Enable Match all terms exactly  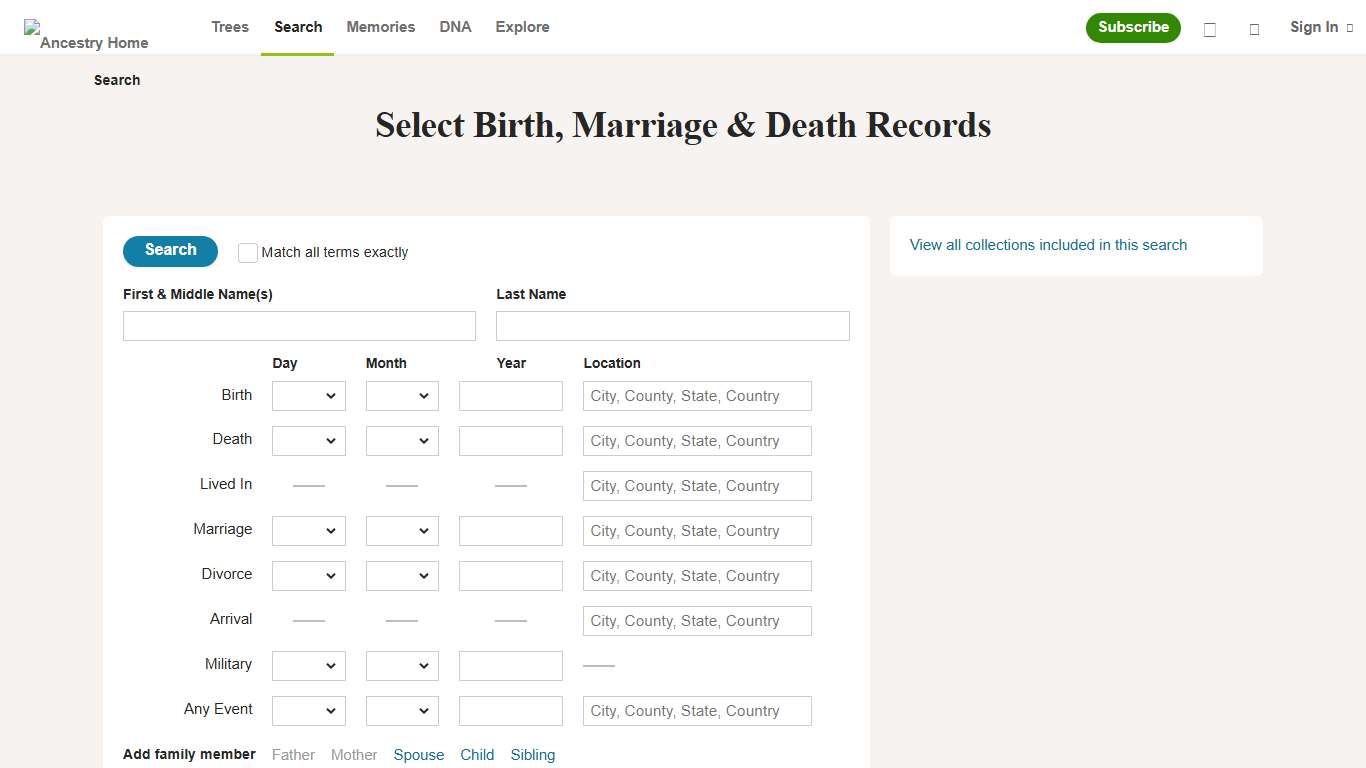(247, 252)
